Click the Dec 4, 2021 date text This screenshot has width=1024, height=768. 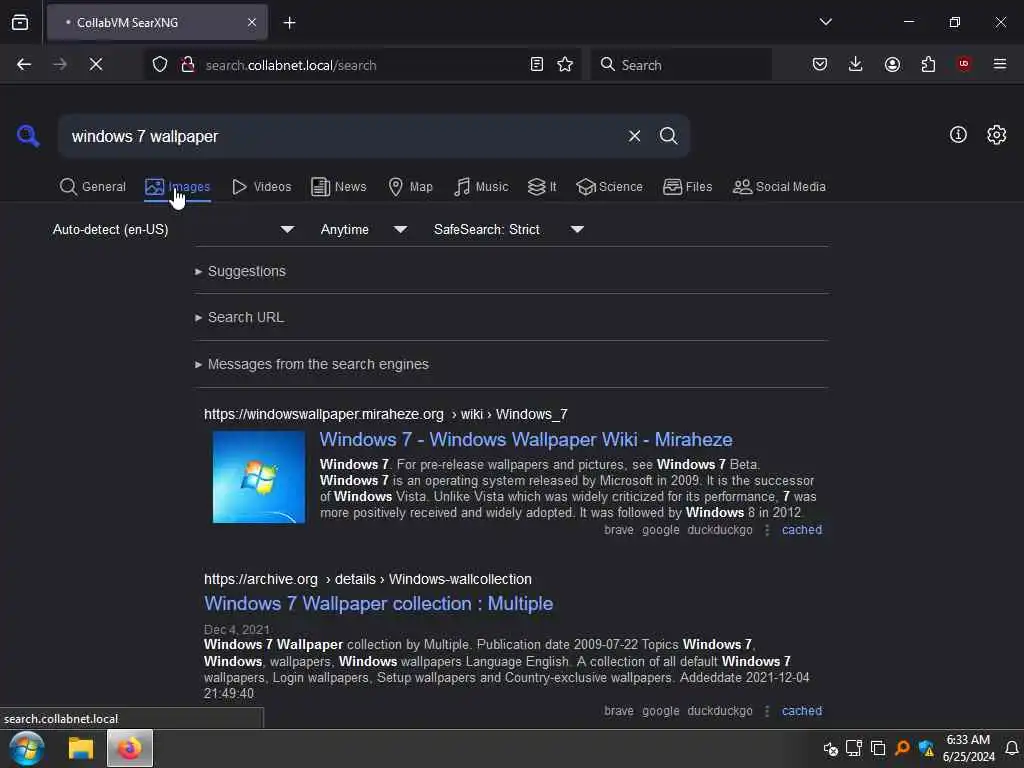coord(236,630)
